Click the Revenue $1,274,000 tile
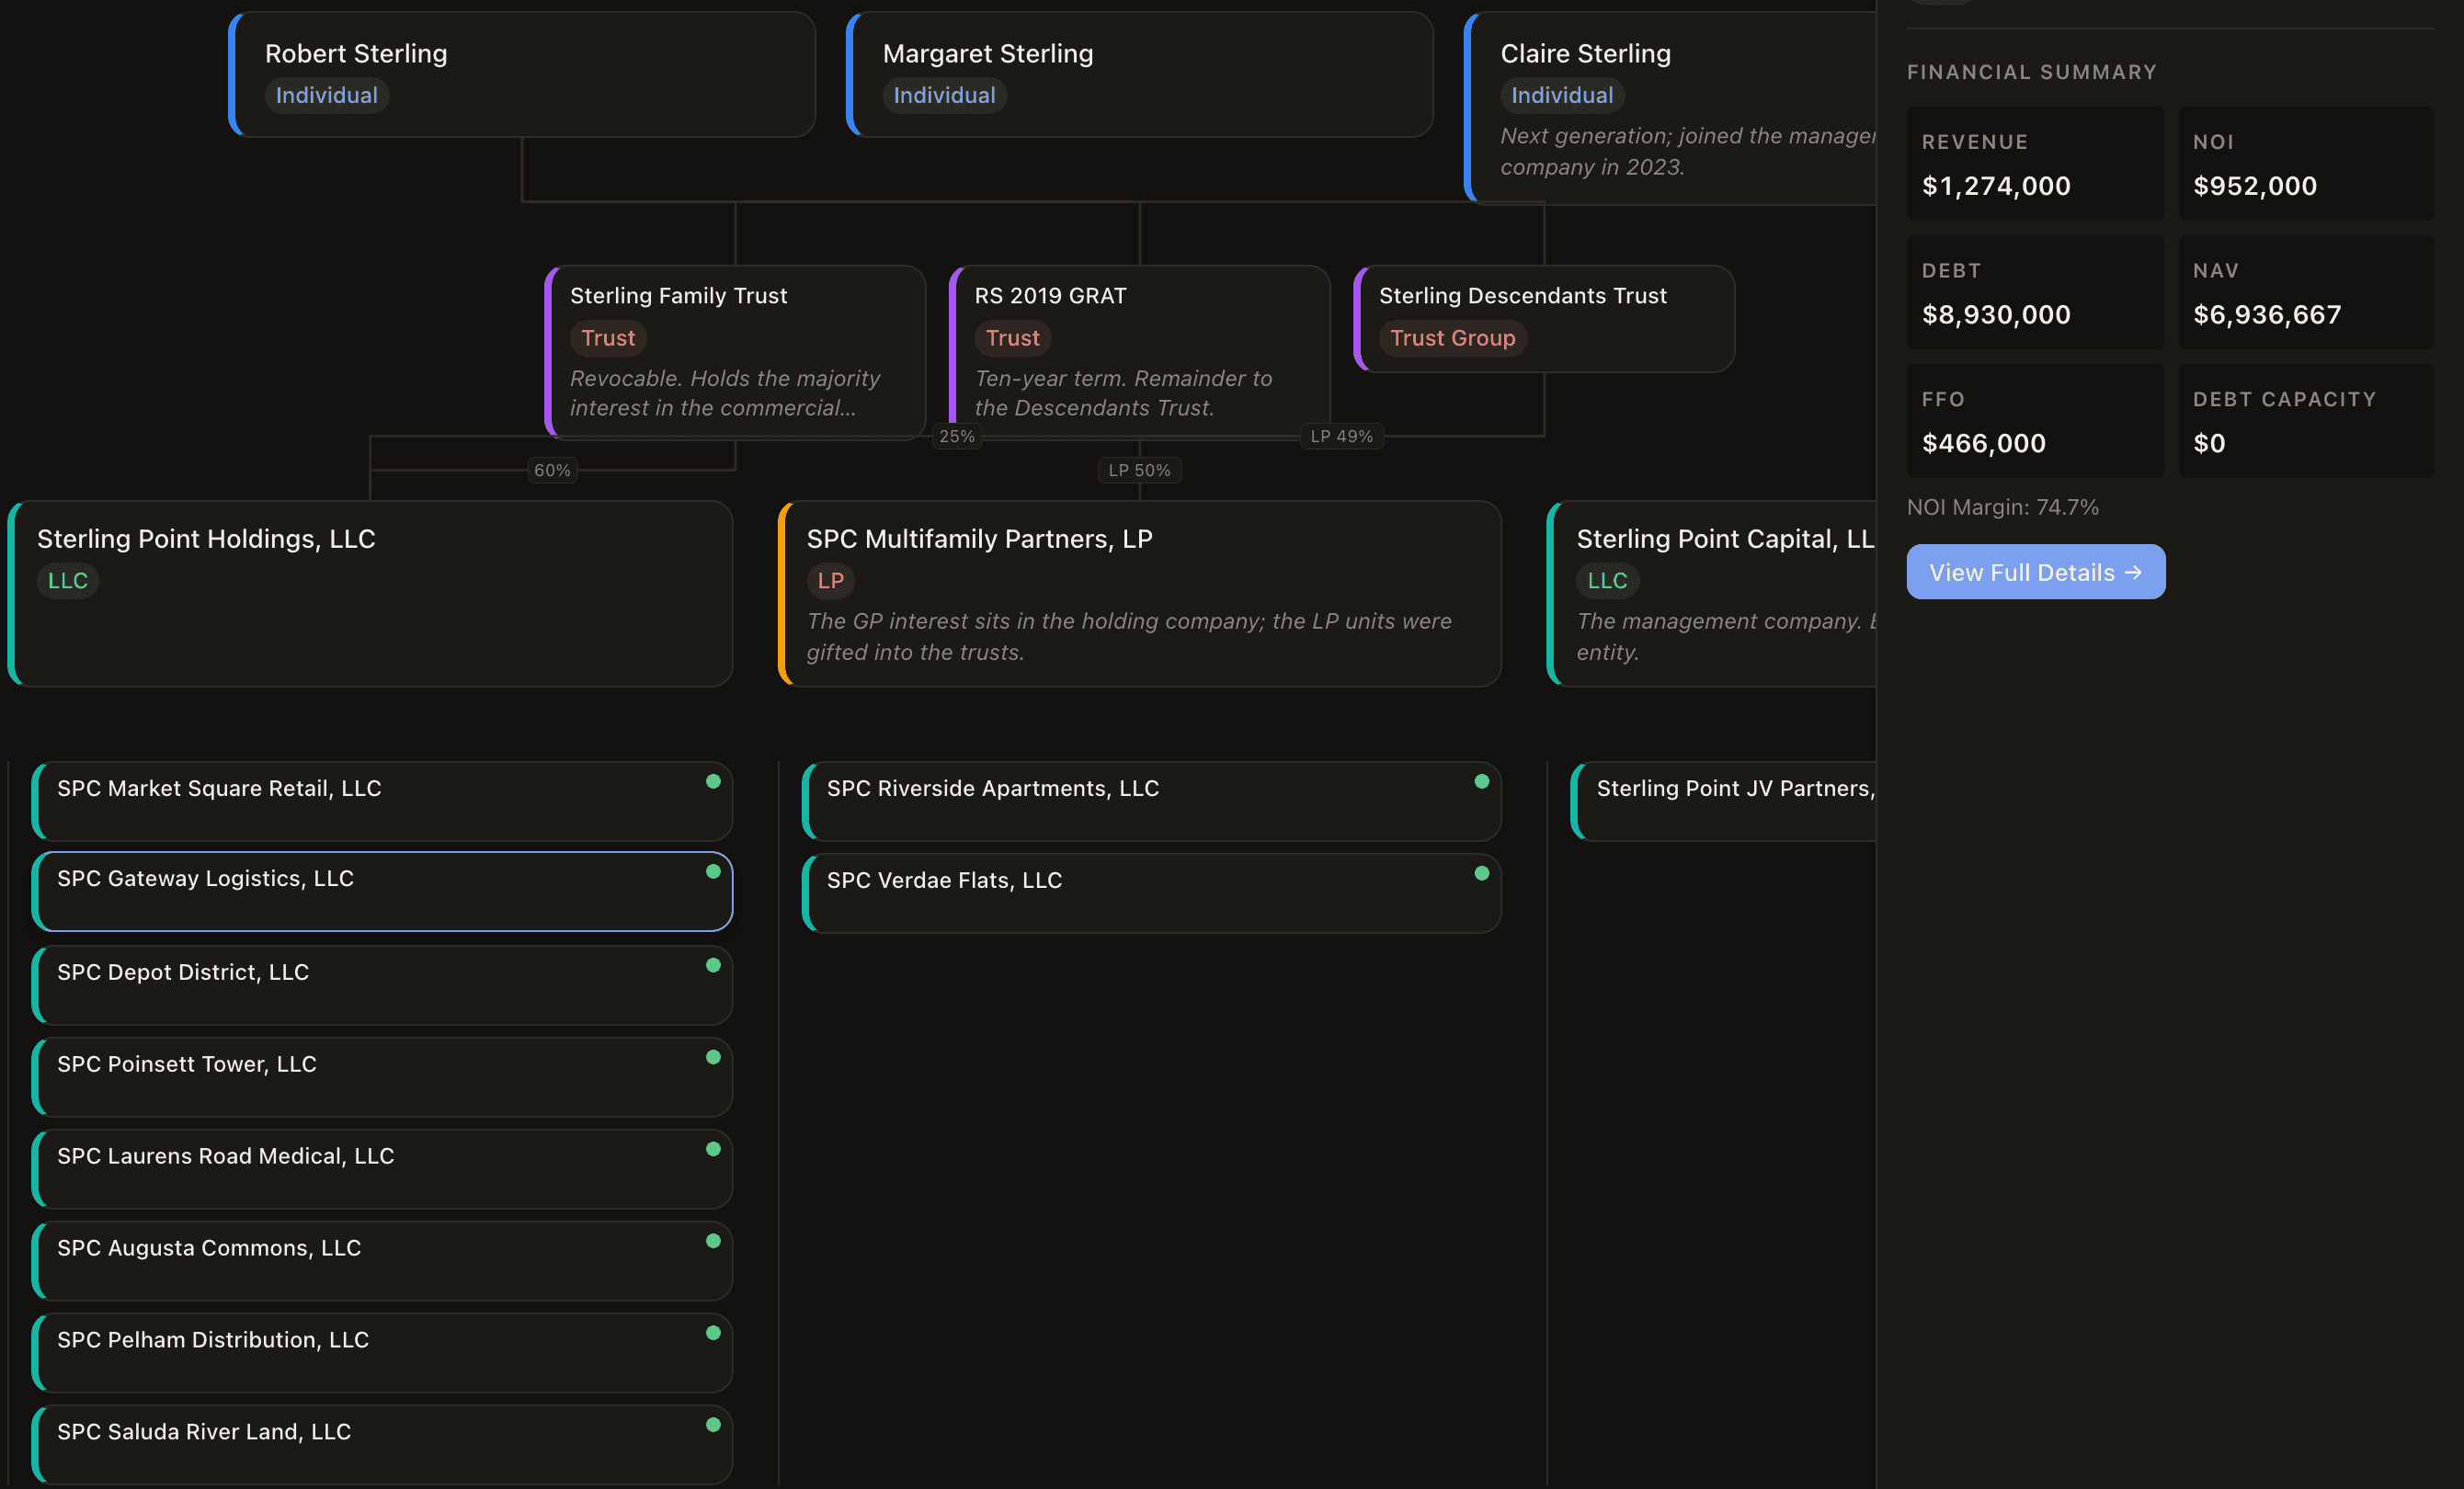2464x1489 pixels. click(2035, 164)
